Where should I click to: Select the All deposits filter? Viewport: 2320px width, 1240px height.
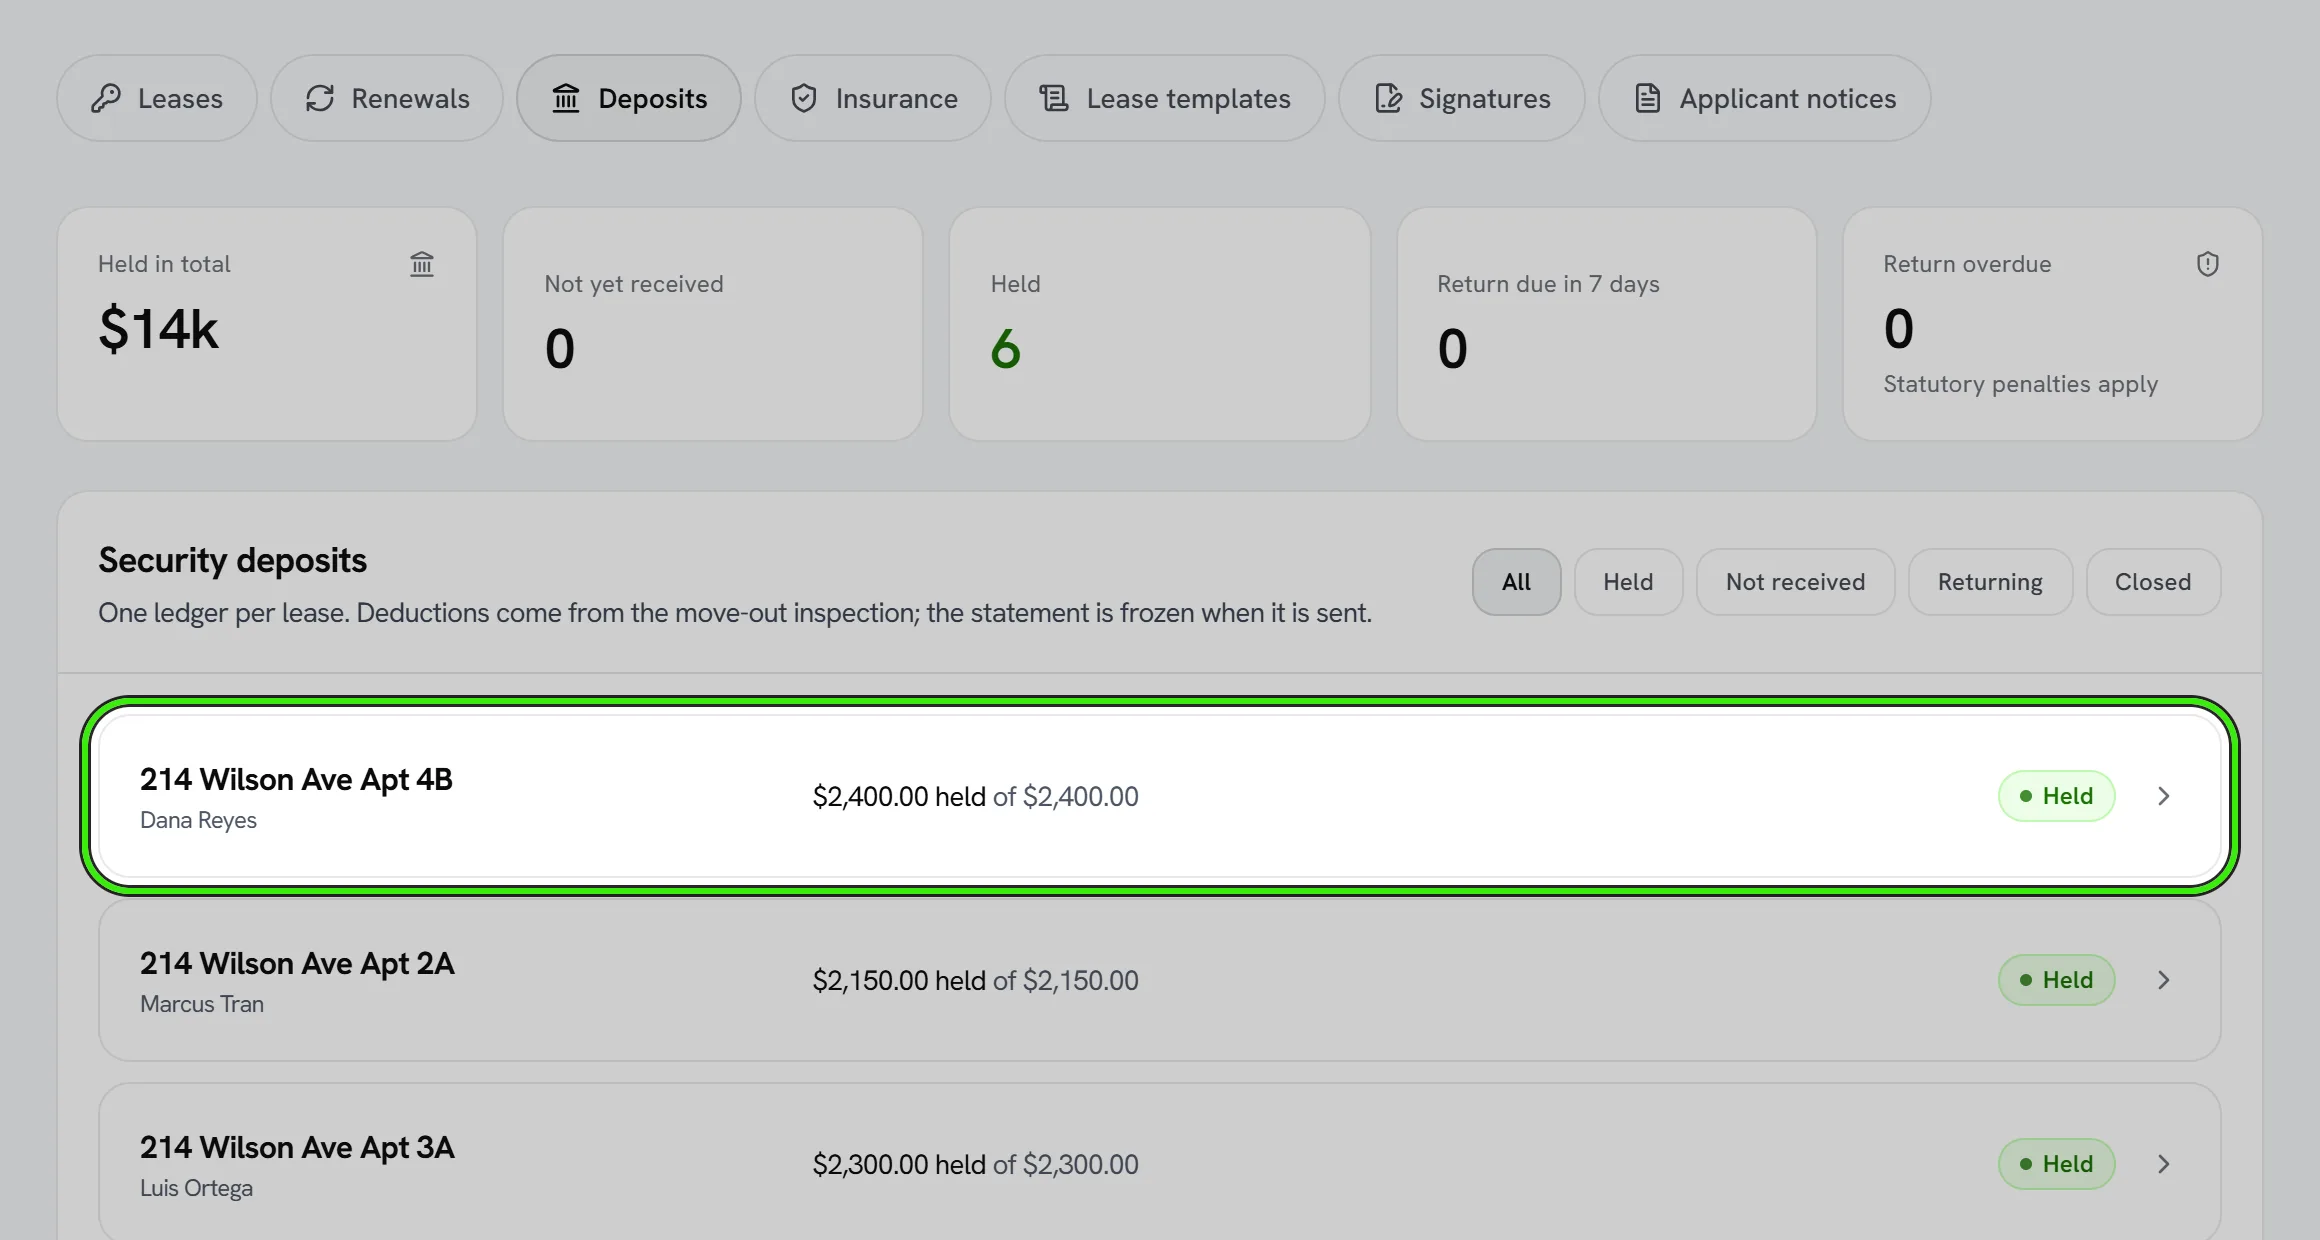(1516, 582)
